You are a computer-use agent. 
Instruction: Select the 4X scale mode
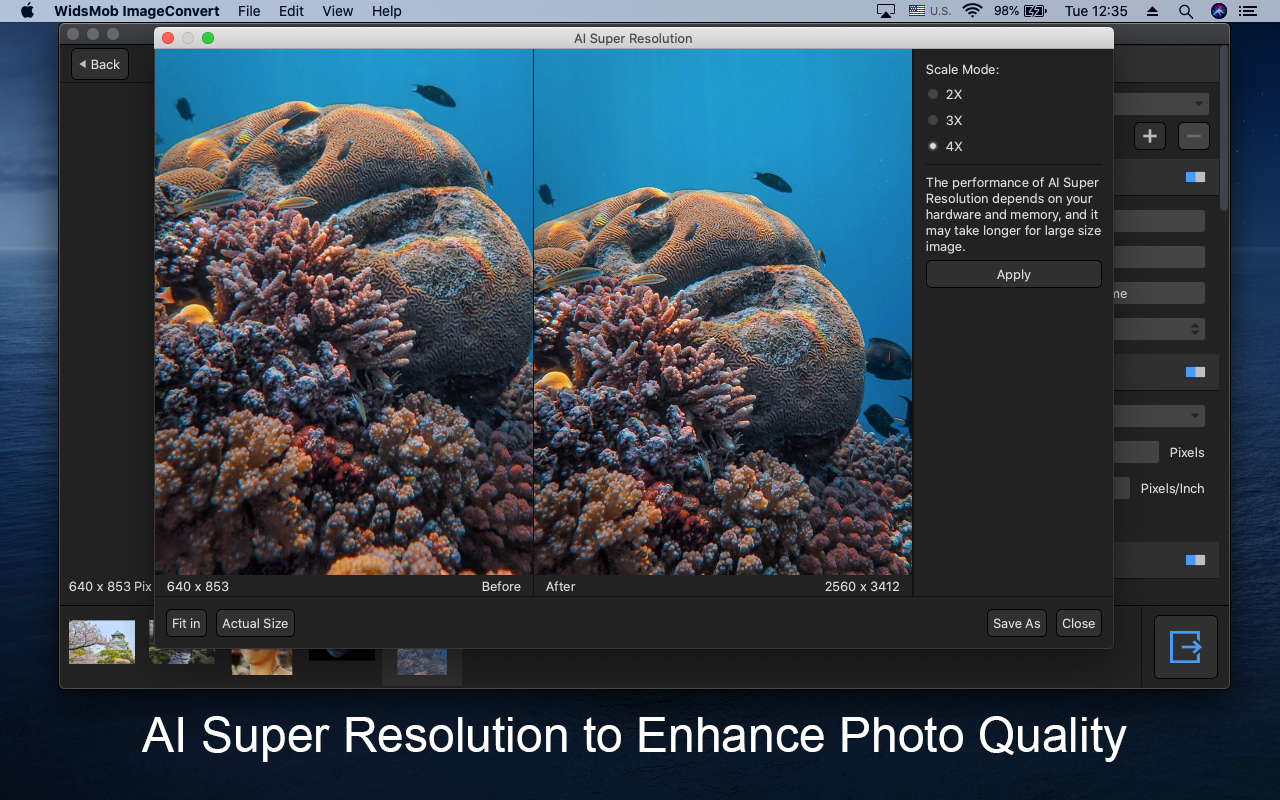(x=933, y=146)
